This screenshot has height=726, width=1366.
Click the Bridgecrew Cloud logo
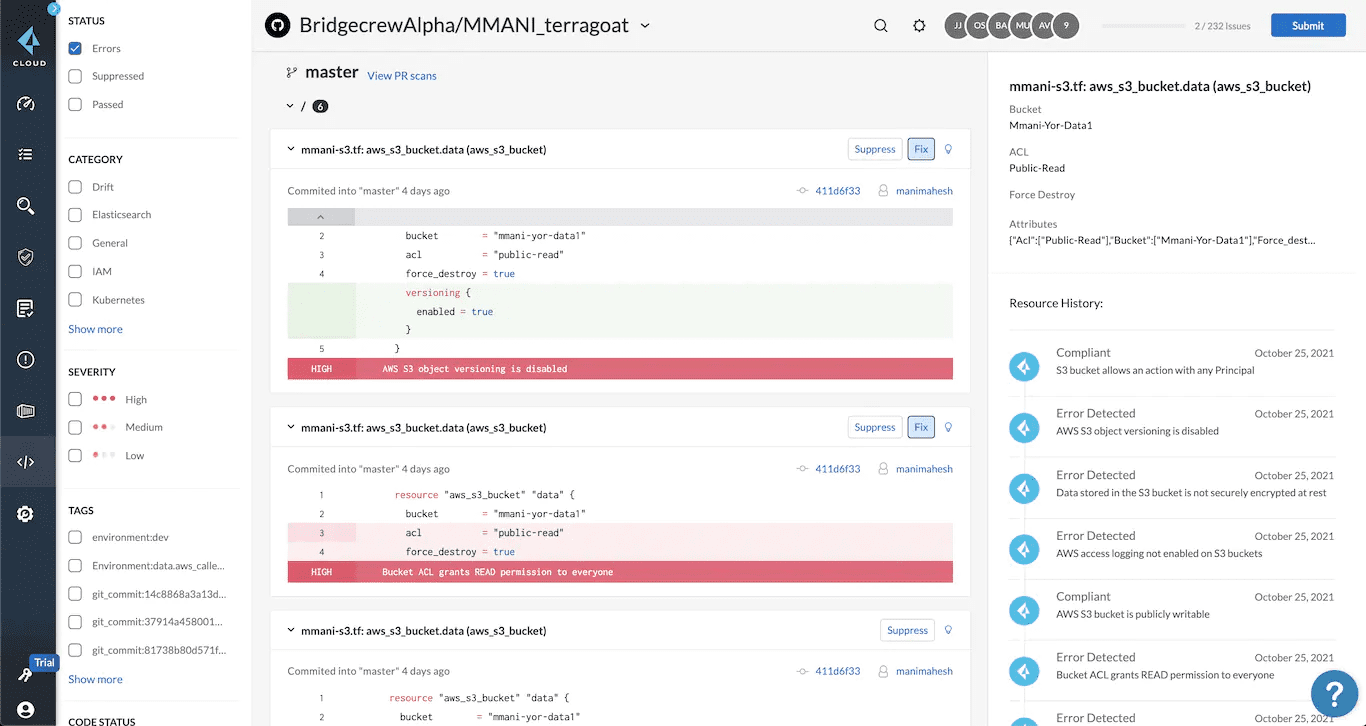click(28, 47)
